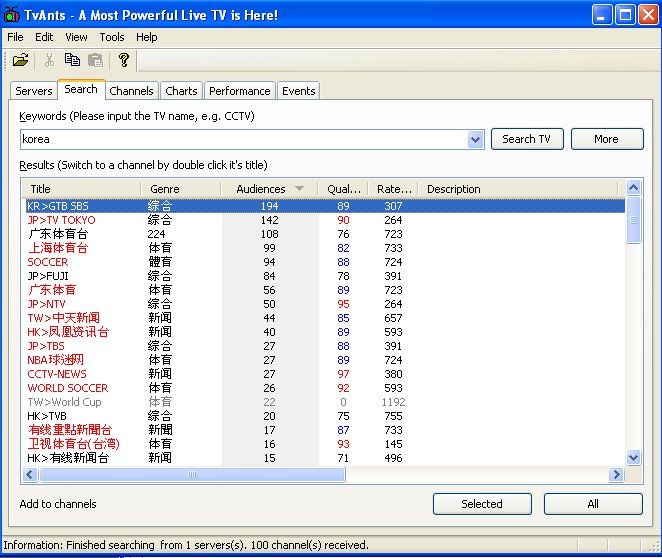Select the HK>凤凰资讯台 channel row
662x558 pixels.
tap(325, 332)
